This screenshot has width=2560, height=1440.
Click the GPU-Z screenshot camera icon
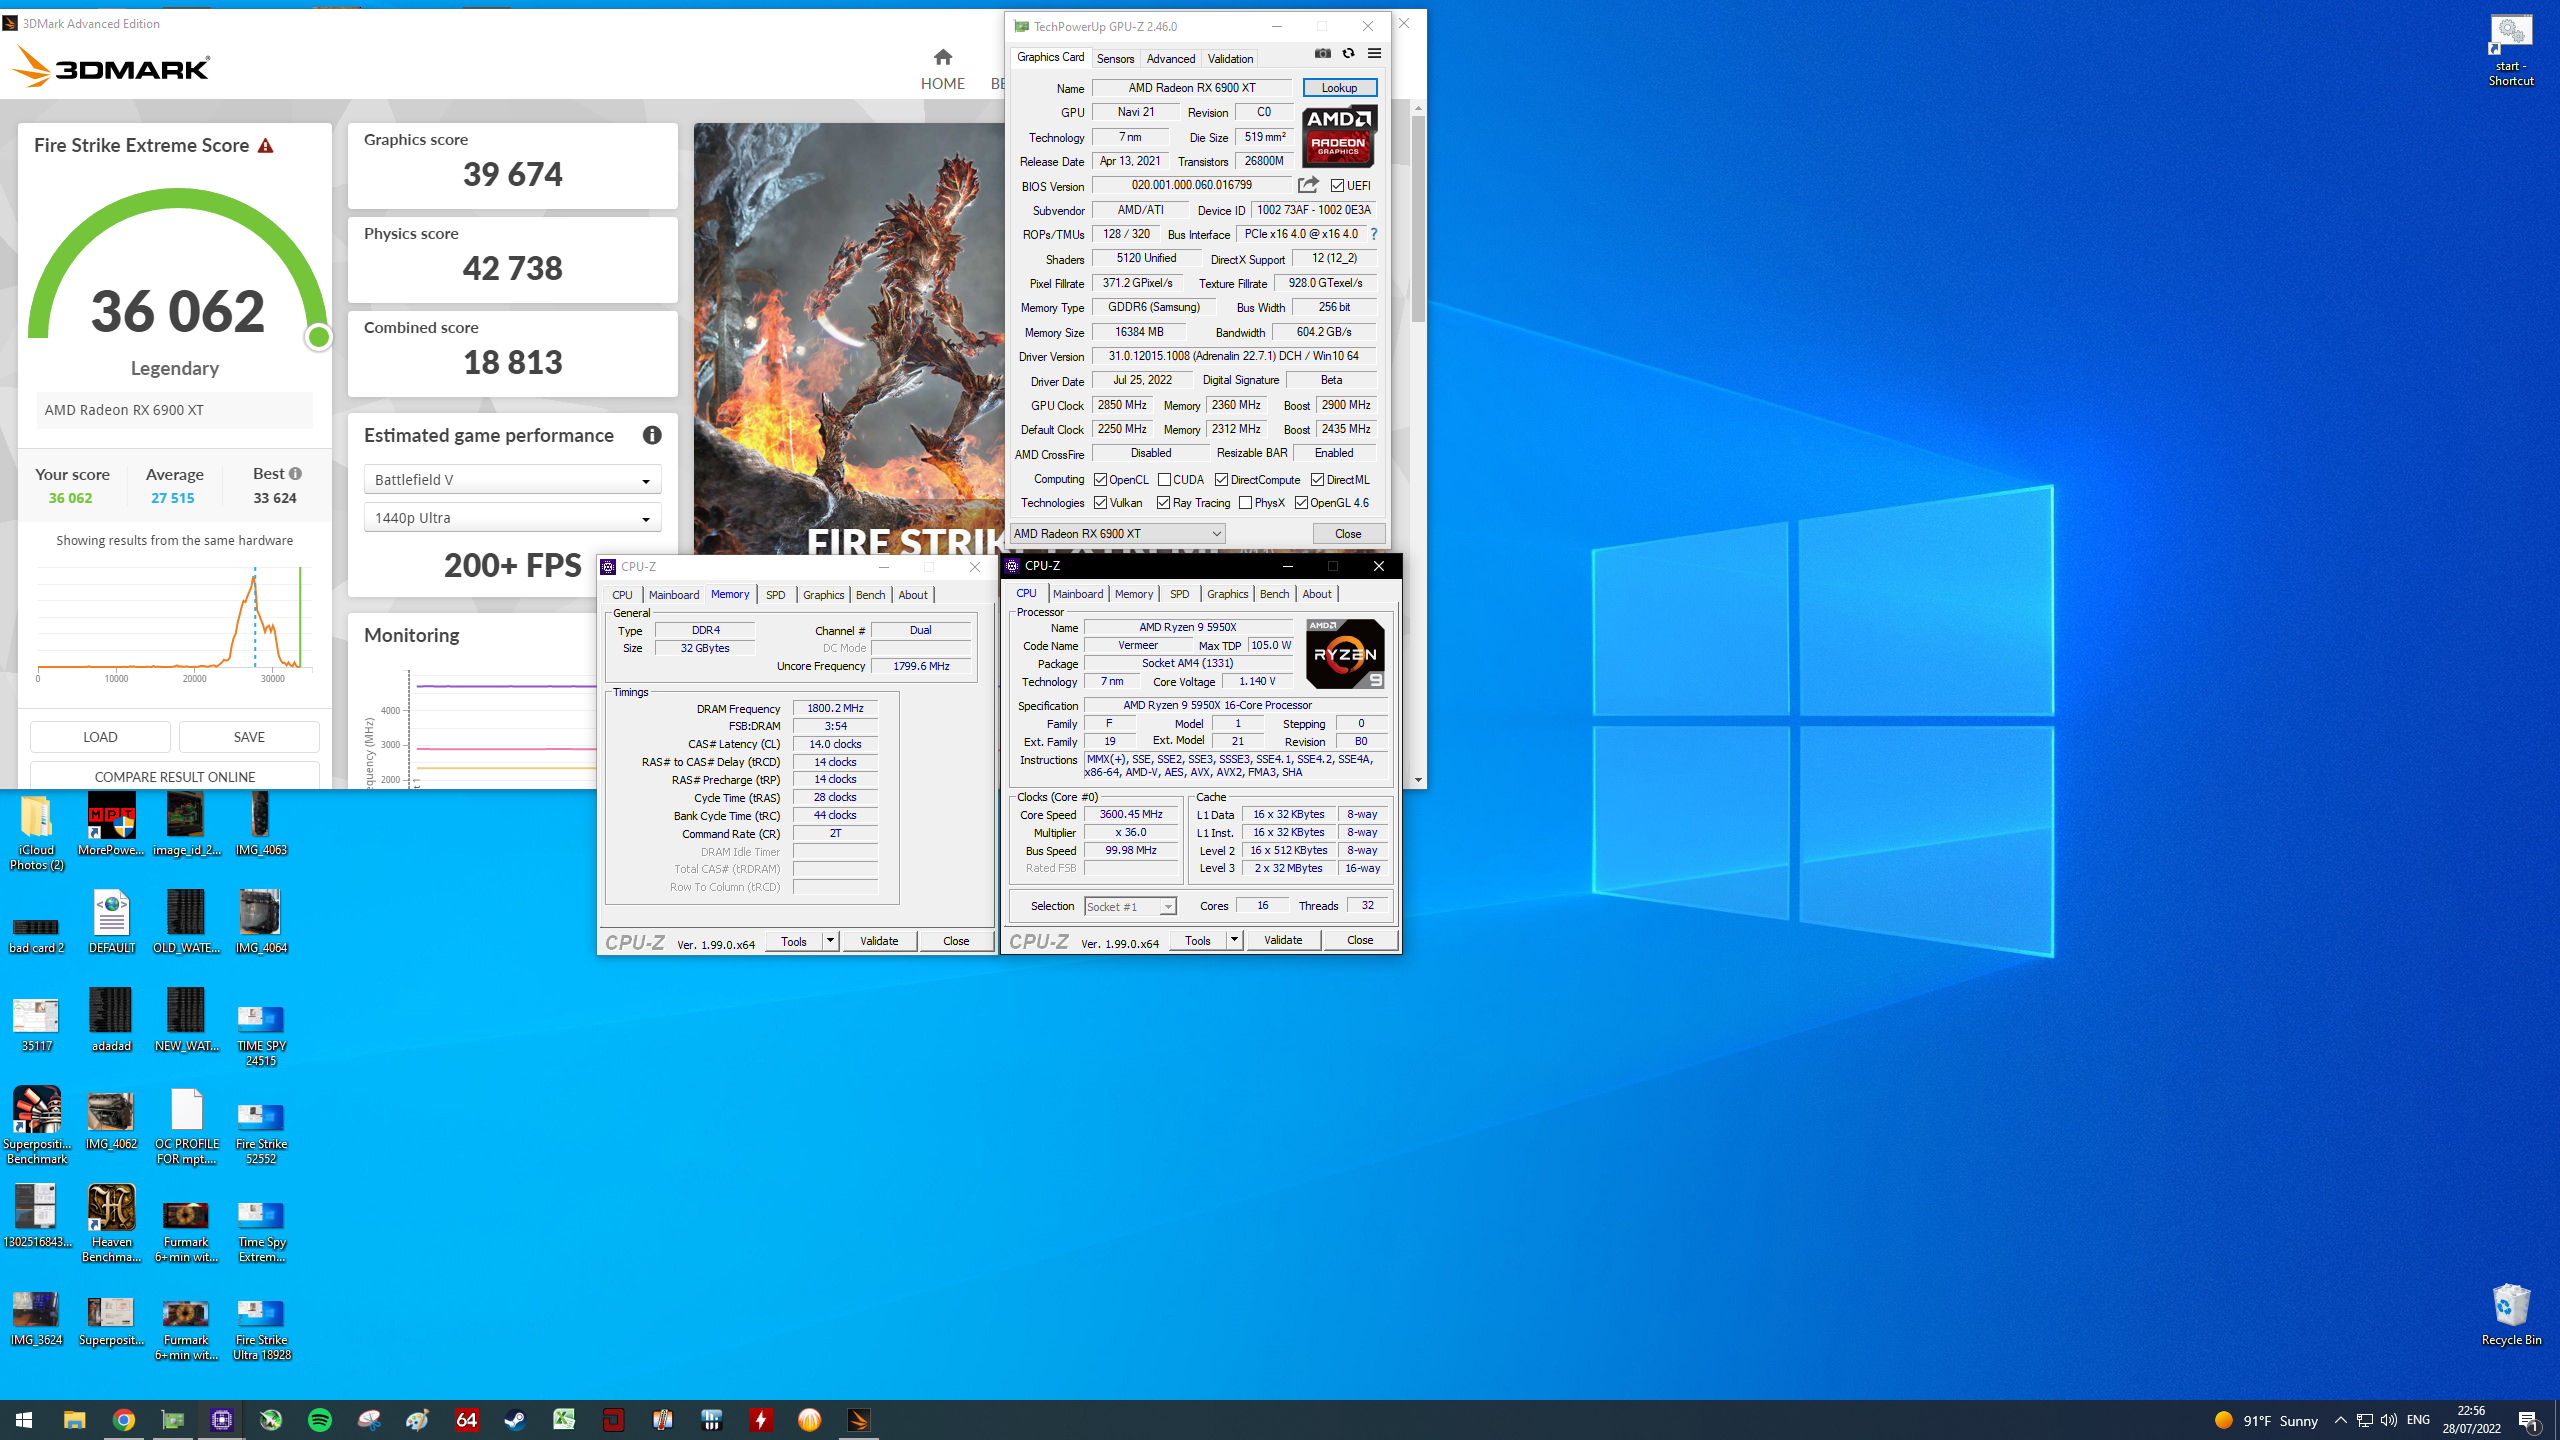click(x=1323, y=54)
